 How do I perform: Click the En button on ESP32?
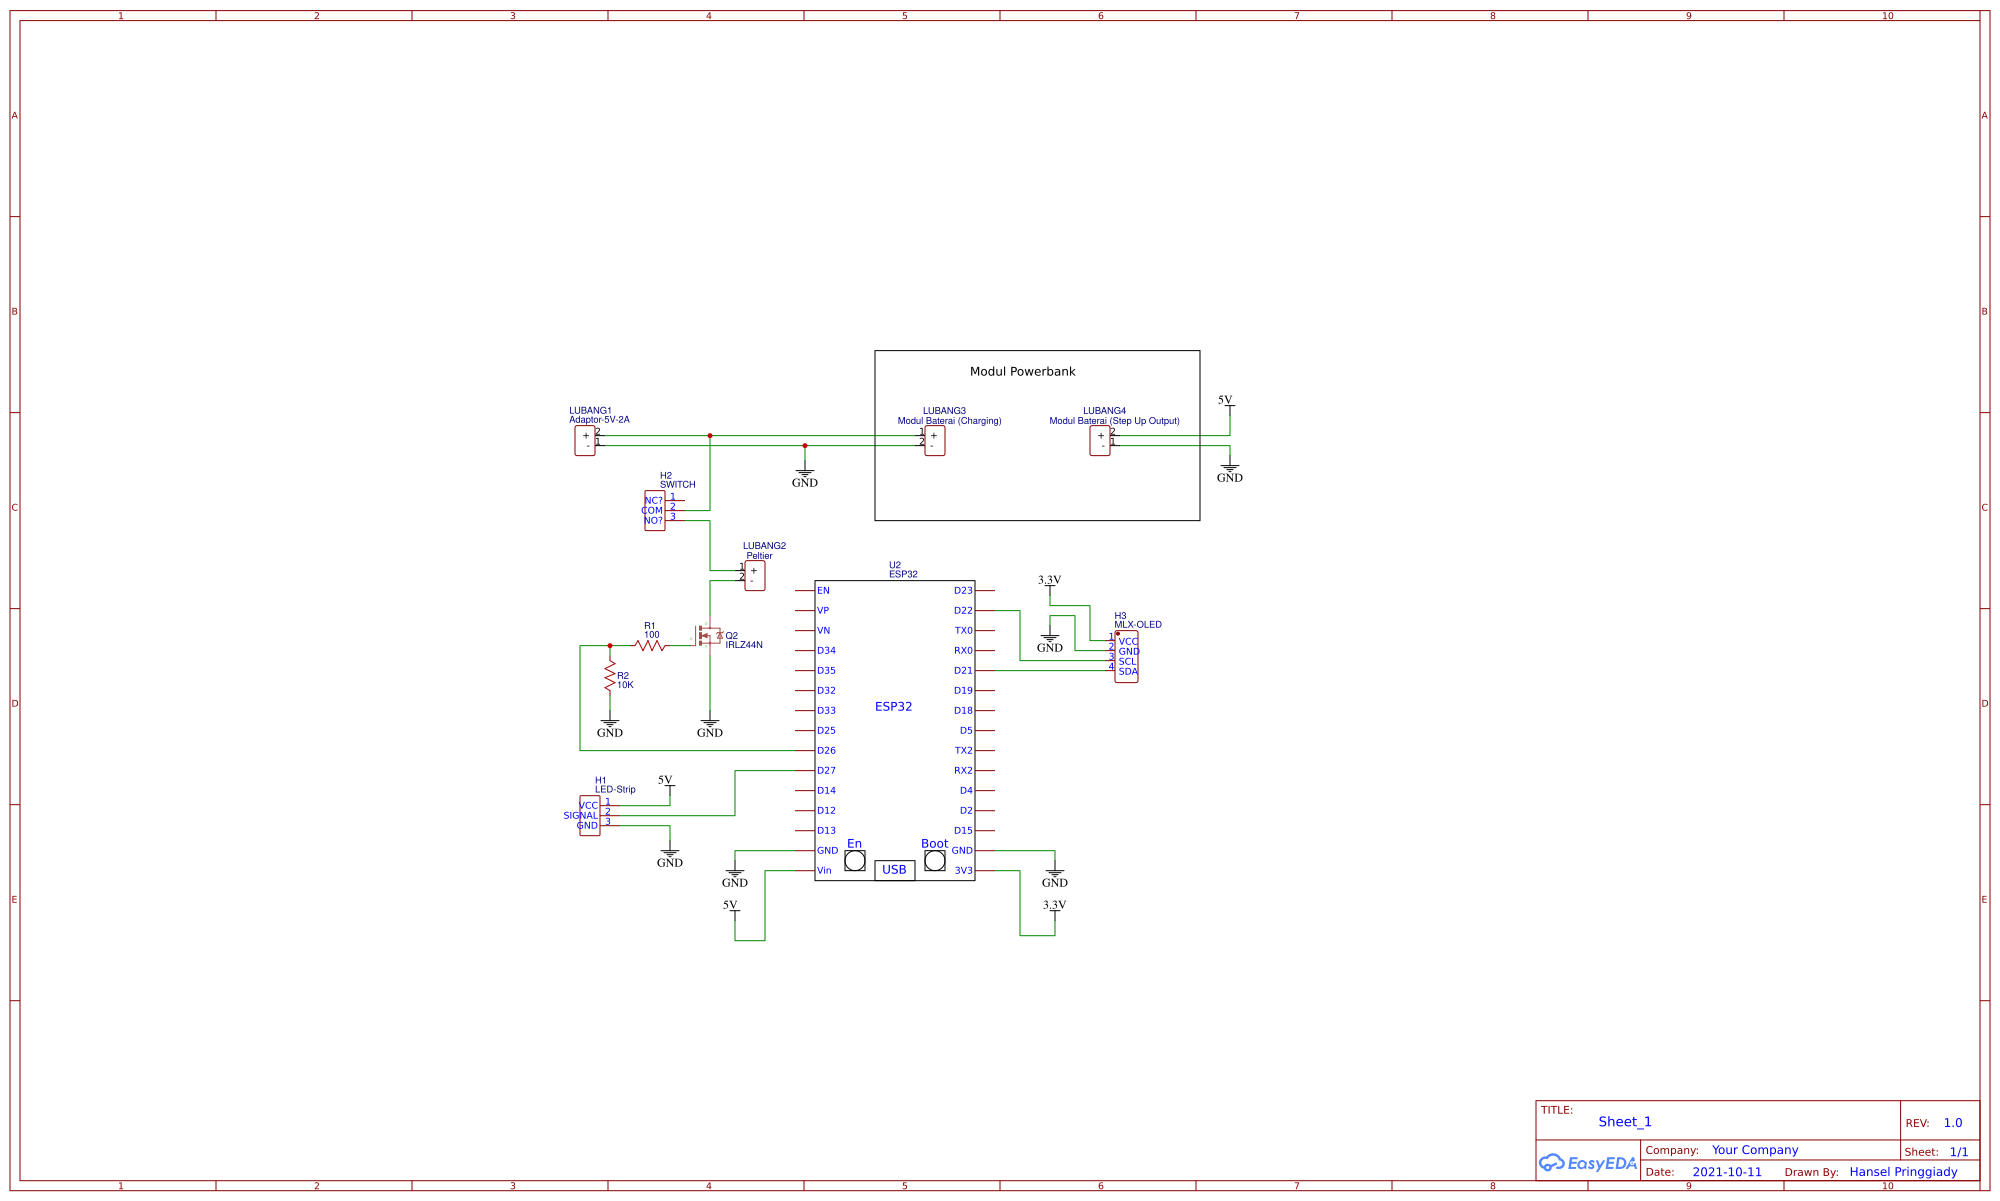click(855, 861)
